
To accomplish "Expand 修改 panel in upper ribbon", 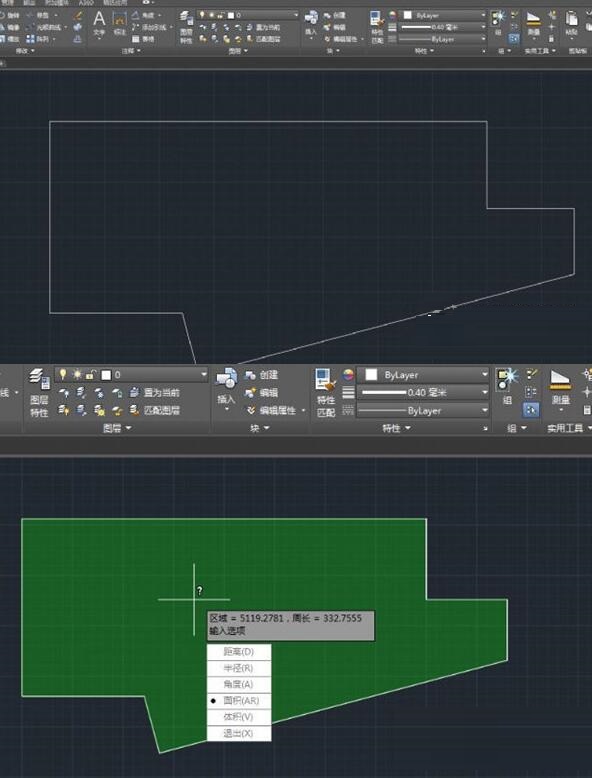I will (x=25, y=51).
